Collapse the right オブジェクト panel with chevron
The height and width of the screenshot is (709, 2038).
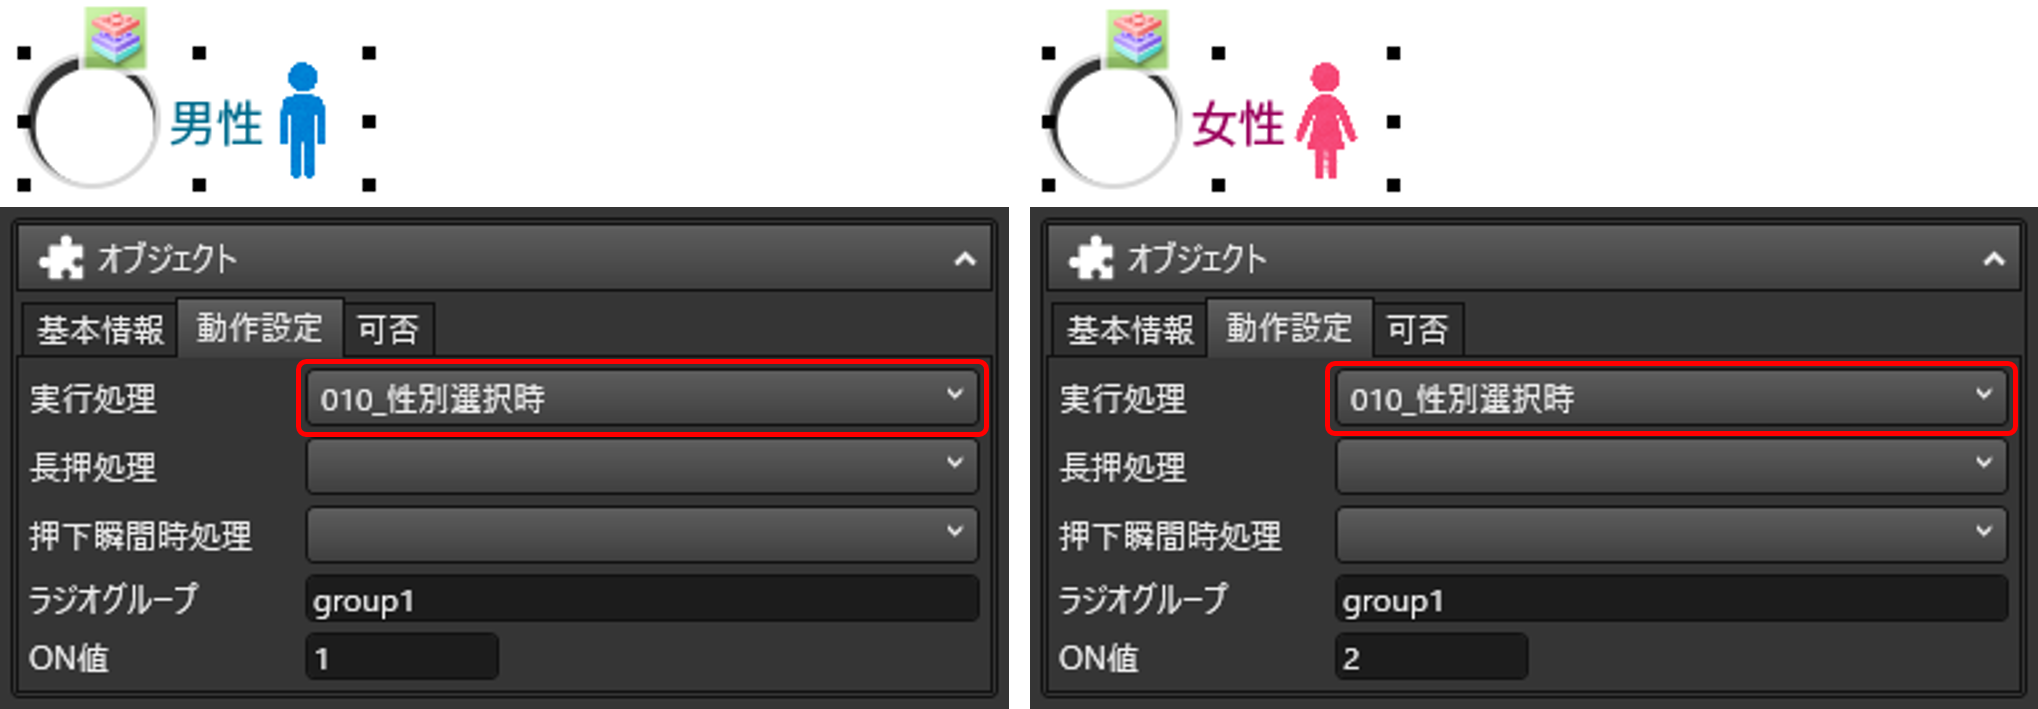click(x=1994, y=260)
